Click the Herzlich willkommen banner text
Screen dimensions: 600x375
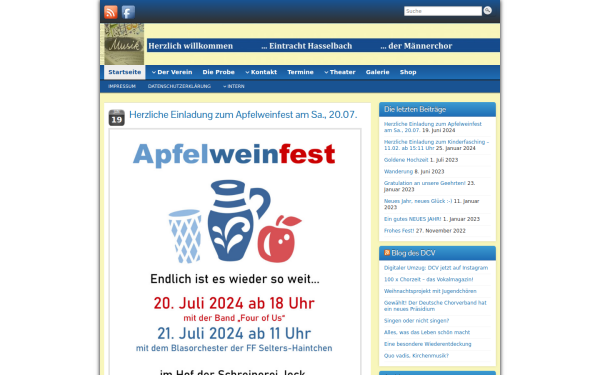[191, 46]
